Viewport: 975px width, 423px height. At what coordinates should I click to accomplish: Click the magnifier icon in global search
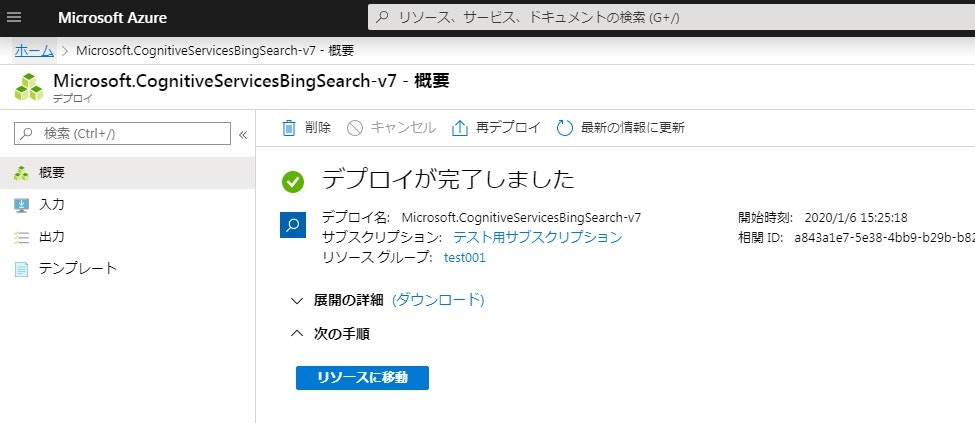tap(384, 17)
